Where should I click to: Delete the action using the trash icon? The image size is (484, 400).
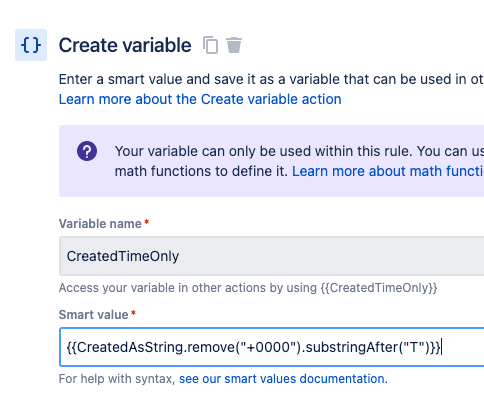tap(234, 45)
